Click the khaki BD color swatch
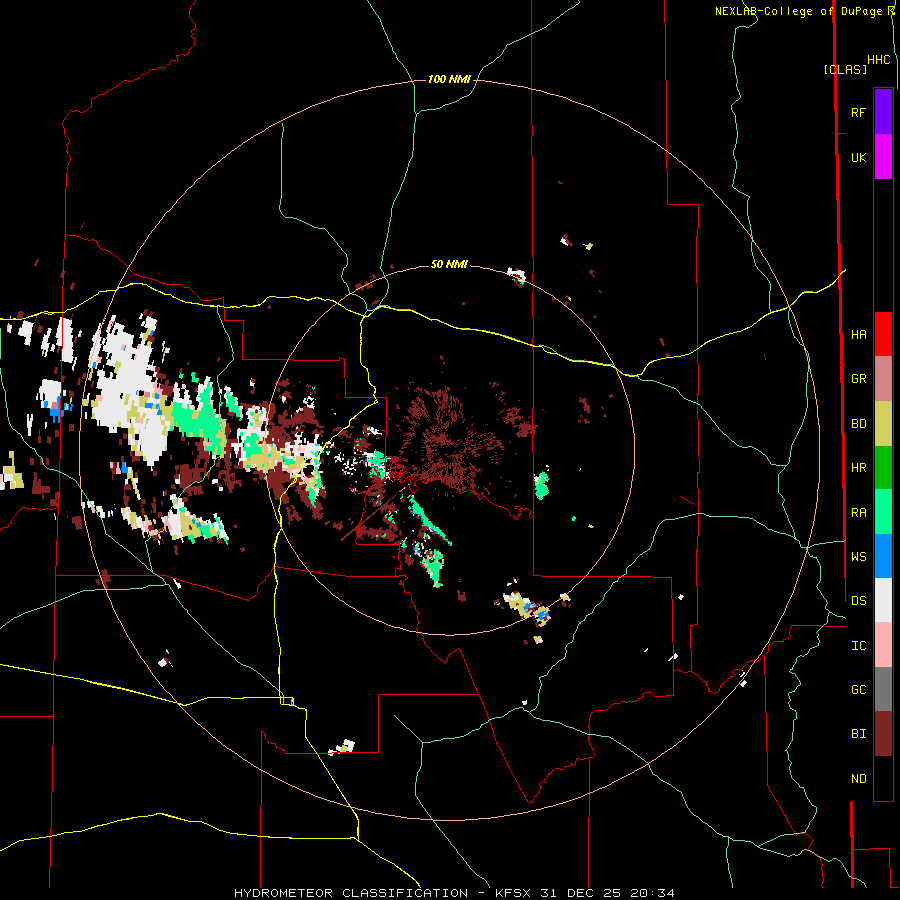900x900 pixels. point(883,424)
